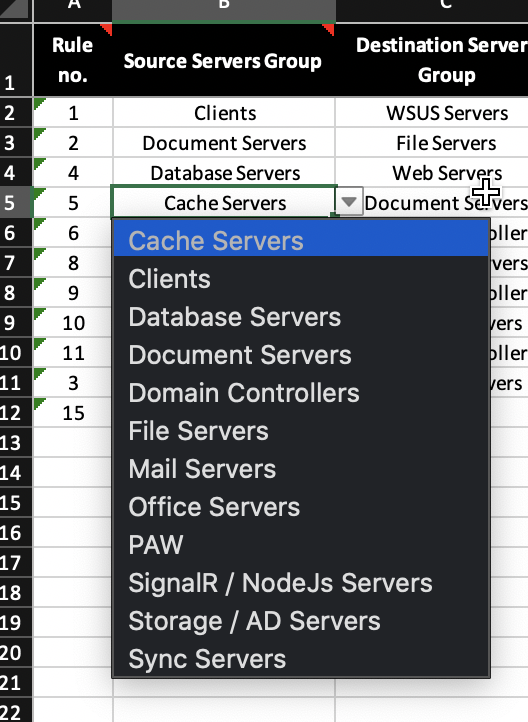
Task: Select the Document Servers cell in row 5
Action: pos(446,203)
